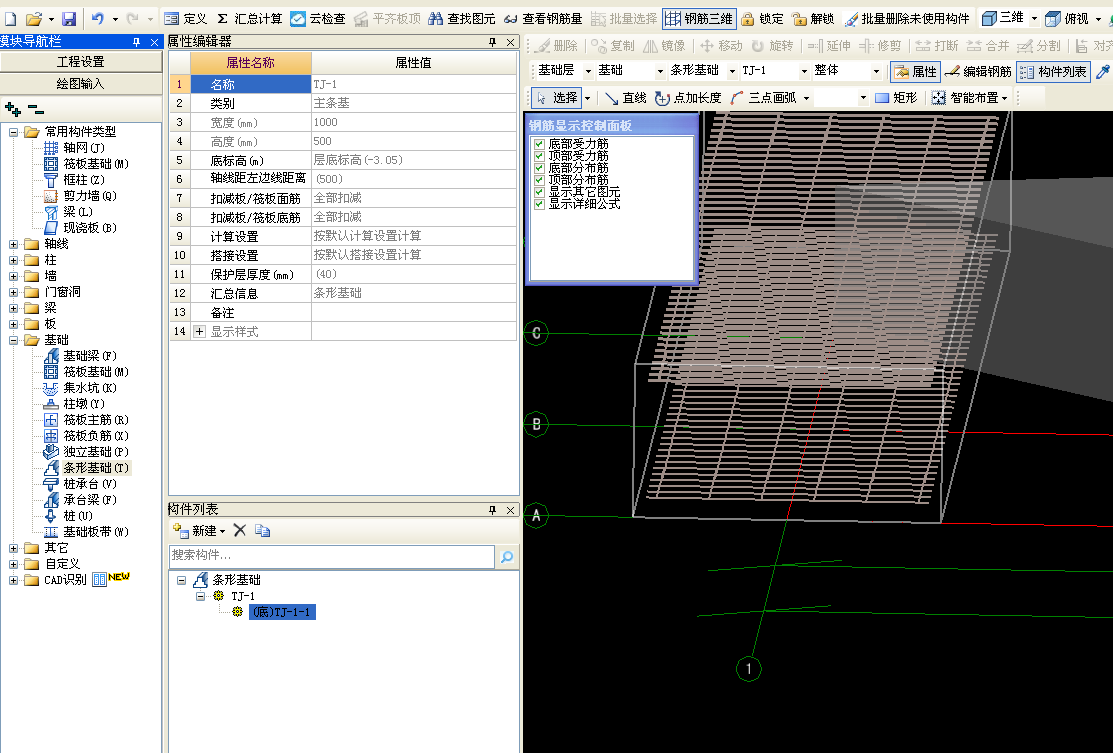1113x753 pixels.
Task: Expand the 显示样式 property row
Action: click(x=199, y=331)
